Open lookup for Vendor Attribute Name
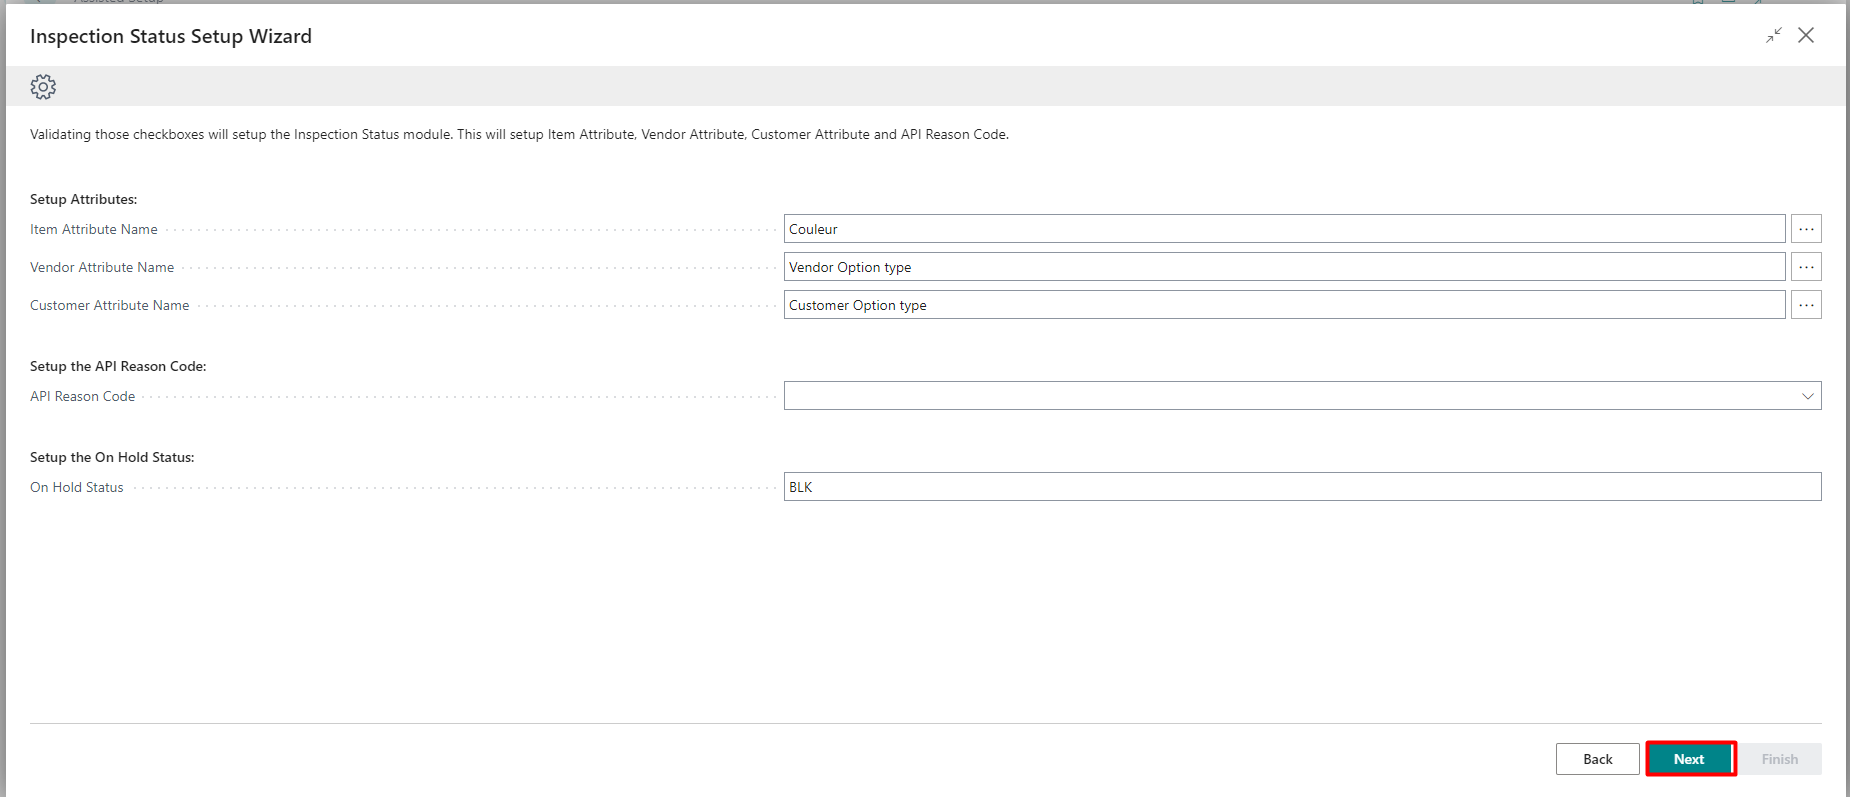Image resolution: width=1850 pixels, height=797 pixels. point(1806,267)
